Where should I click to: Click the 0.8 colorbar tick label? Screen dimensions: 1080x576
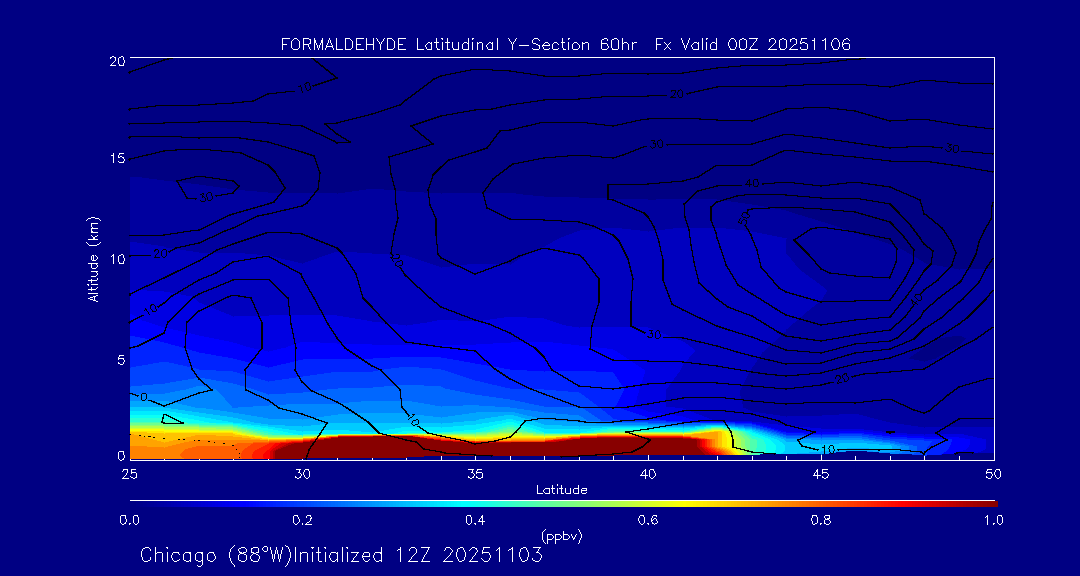tap(822, 520)
